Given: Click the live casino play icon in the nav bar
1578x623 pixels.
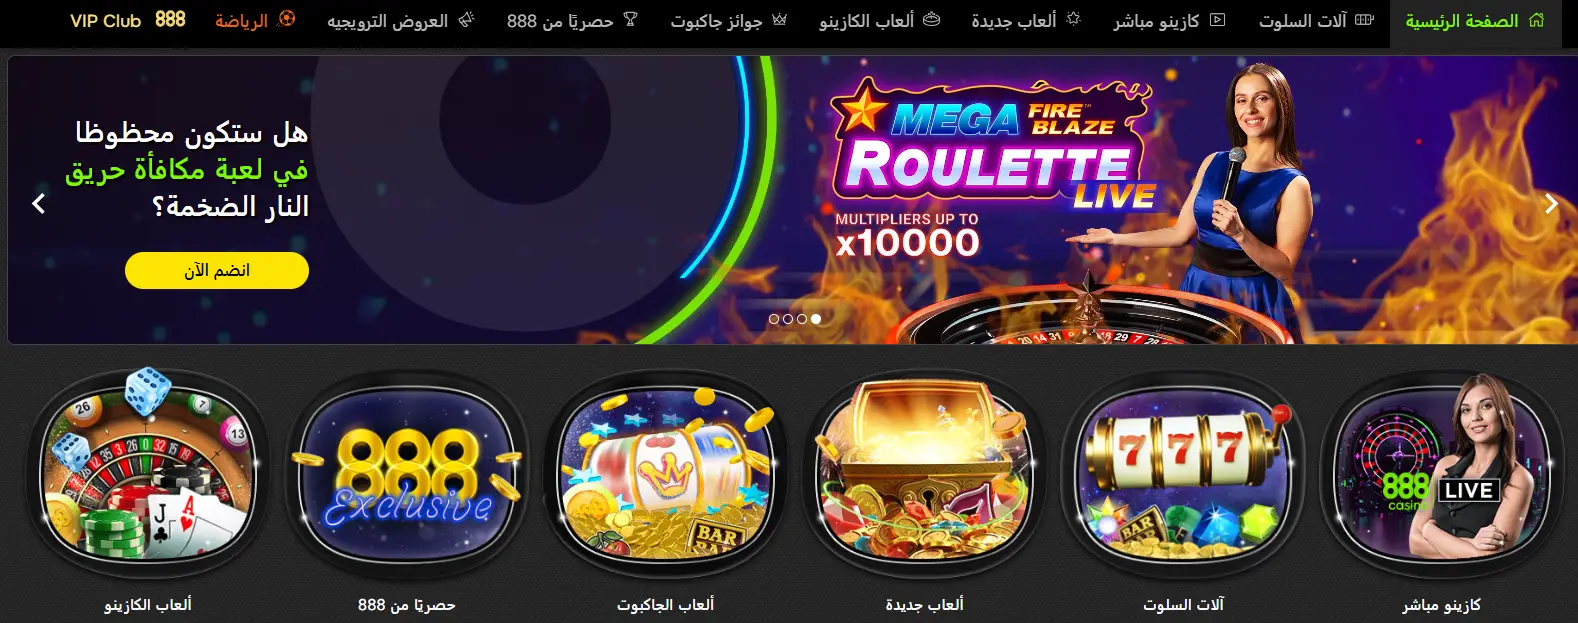Looking at the screenshot, I should 1217,19.
